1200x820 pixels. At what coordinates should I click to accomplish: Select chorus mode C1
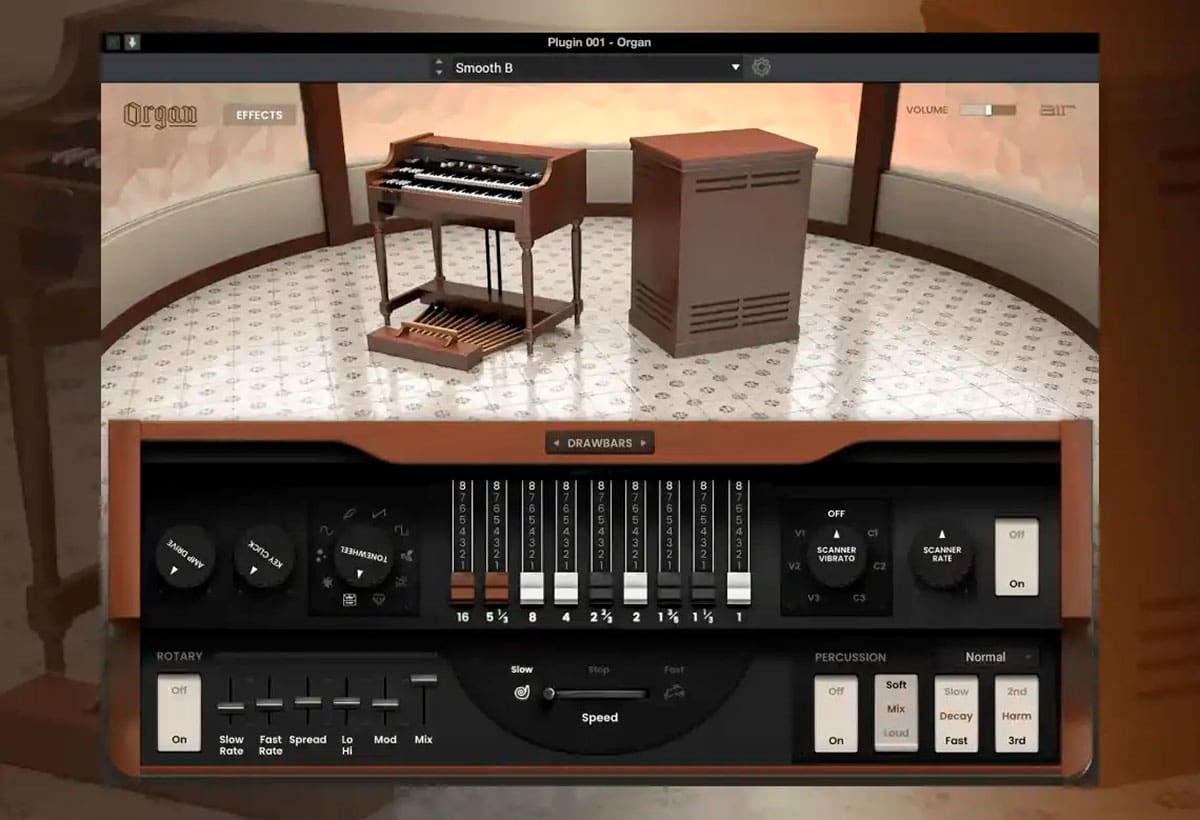click(x=872, y=533)
